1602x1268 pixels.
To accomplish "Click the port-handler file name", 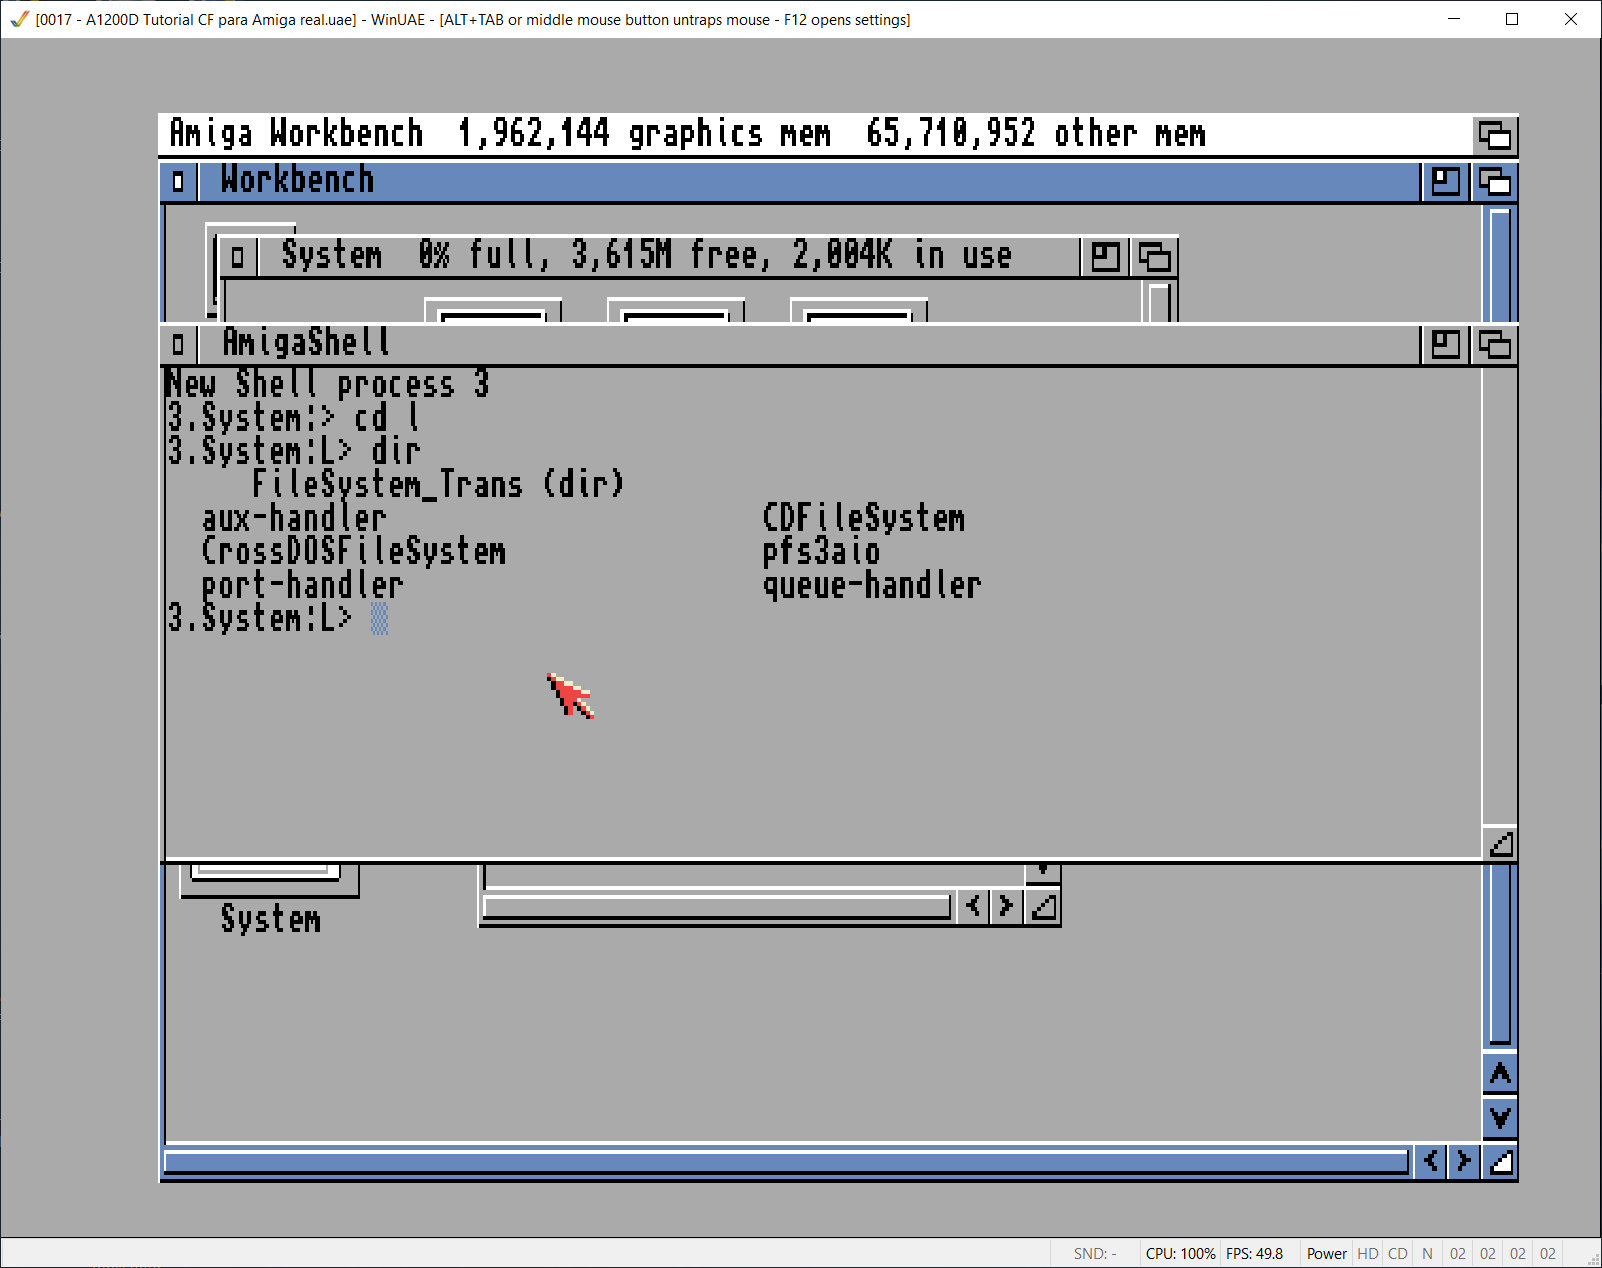I will 302,585.
